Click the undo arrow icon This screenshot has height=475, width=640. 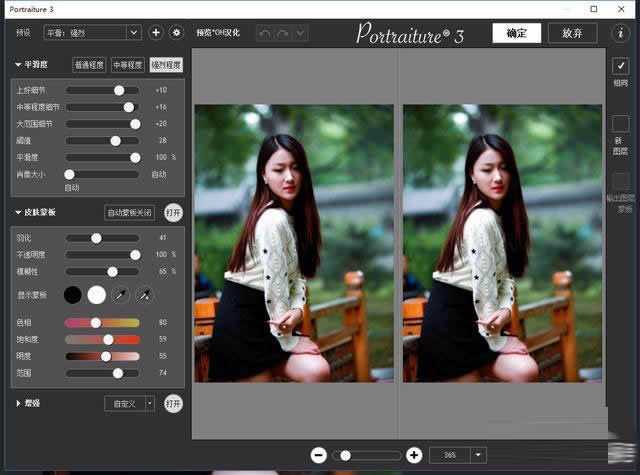tap(264, 32)
